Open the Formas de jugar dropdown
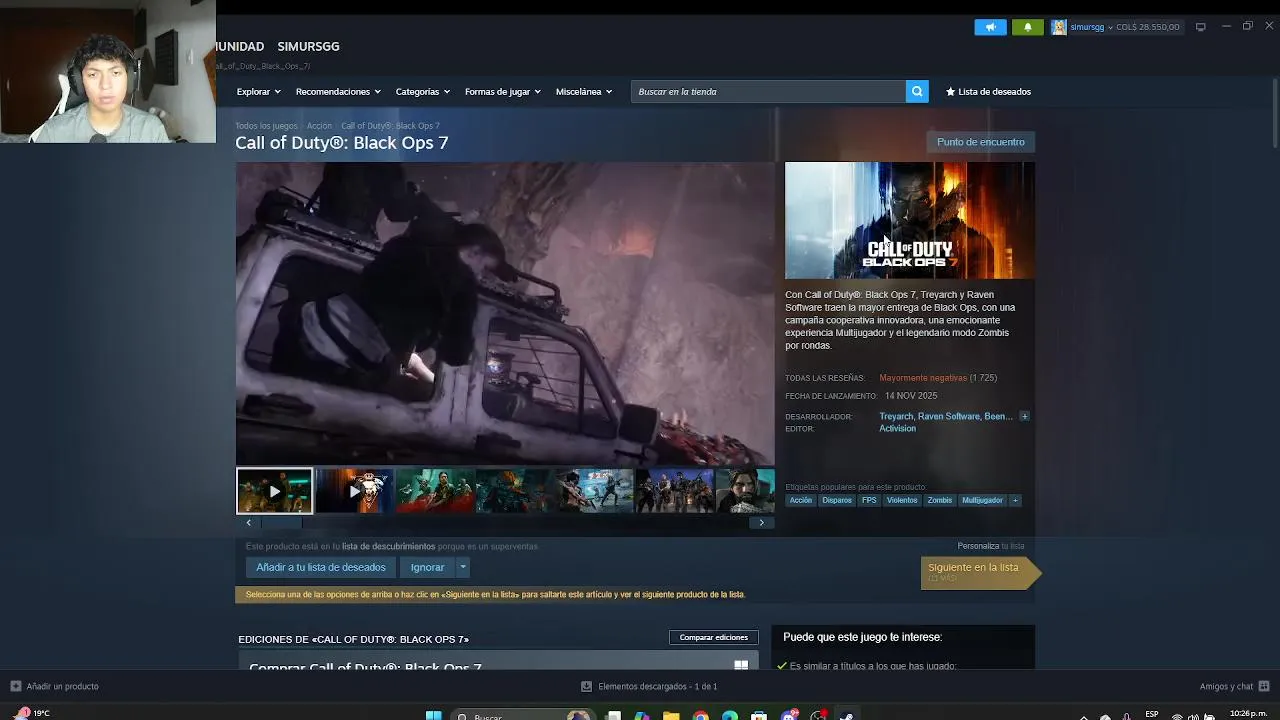The image size is (1280, 720). click(x=502, y=92)
